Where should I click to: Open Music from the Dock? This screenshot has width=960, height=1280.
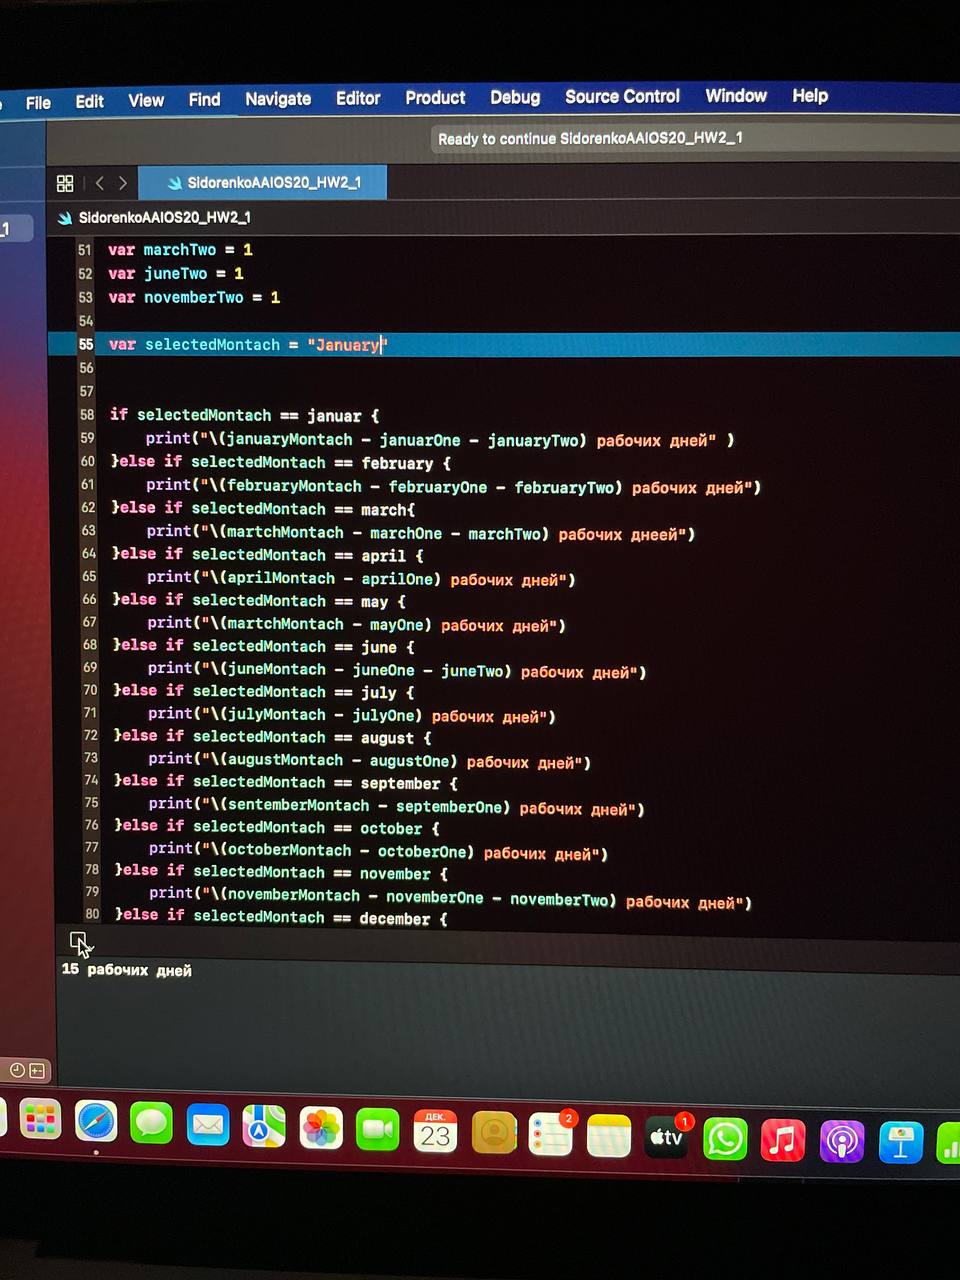pos(783,1140)
